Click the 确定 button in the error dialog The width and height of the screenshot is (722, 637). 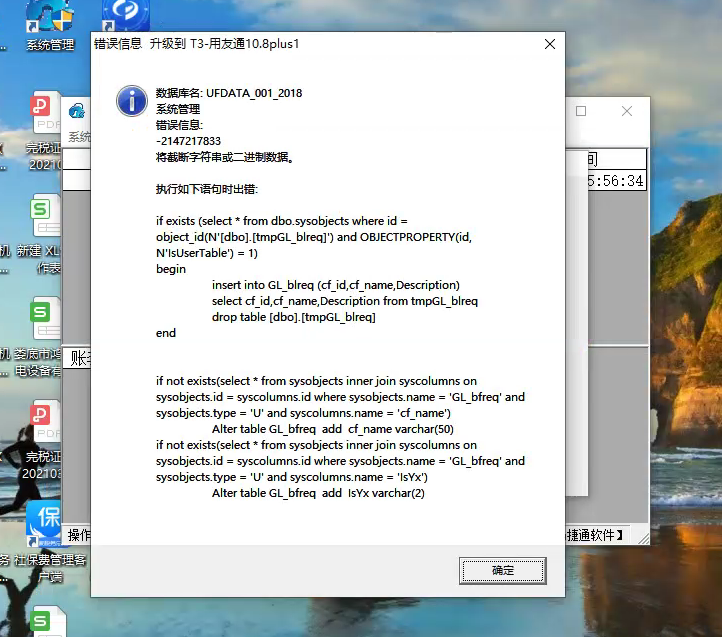(x=502, y=571)
